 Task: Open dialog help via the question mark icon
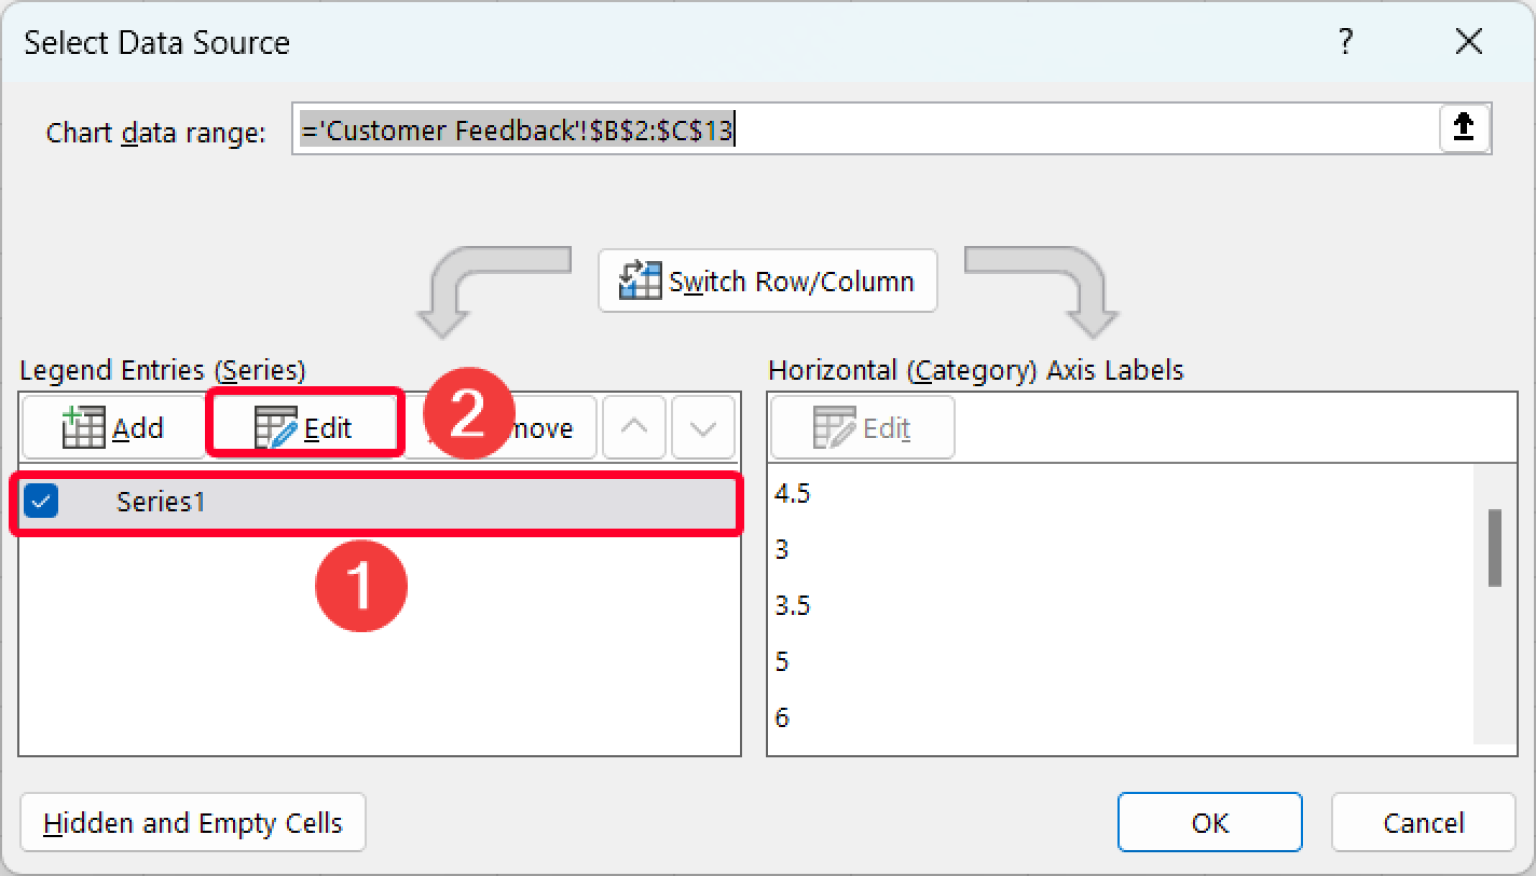(x=1346, y=42)
